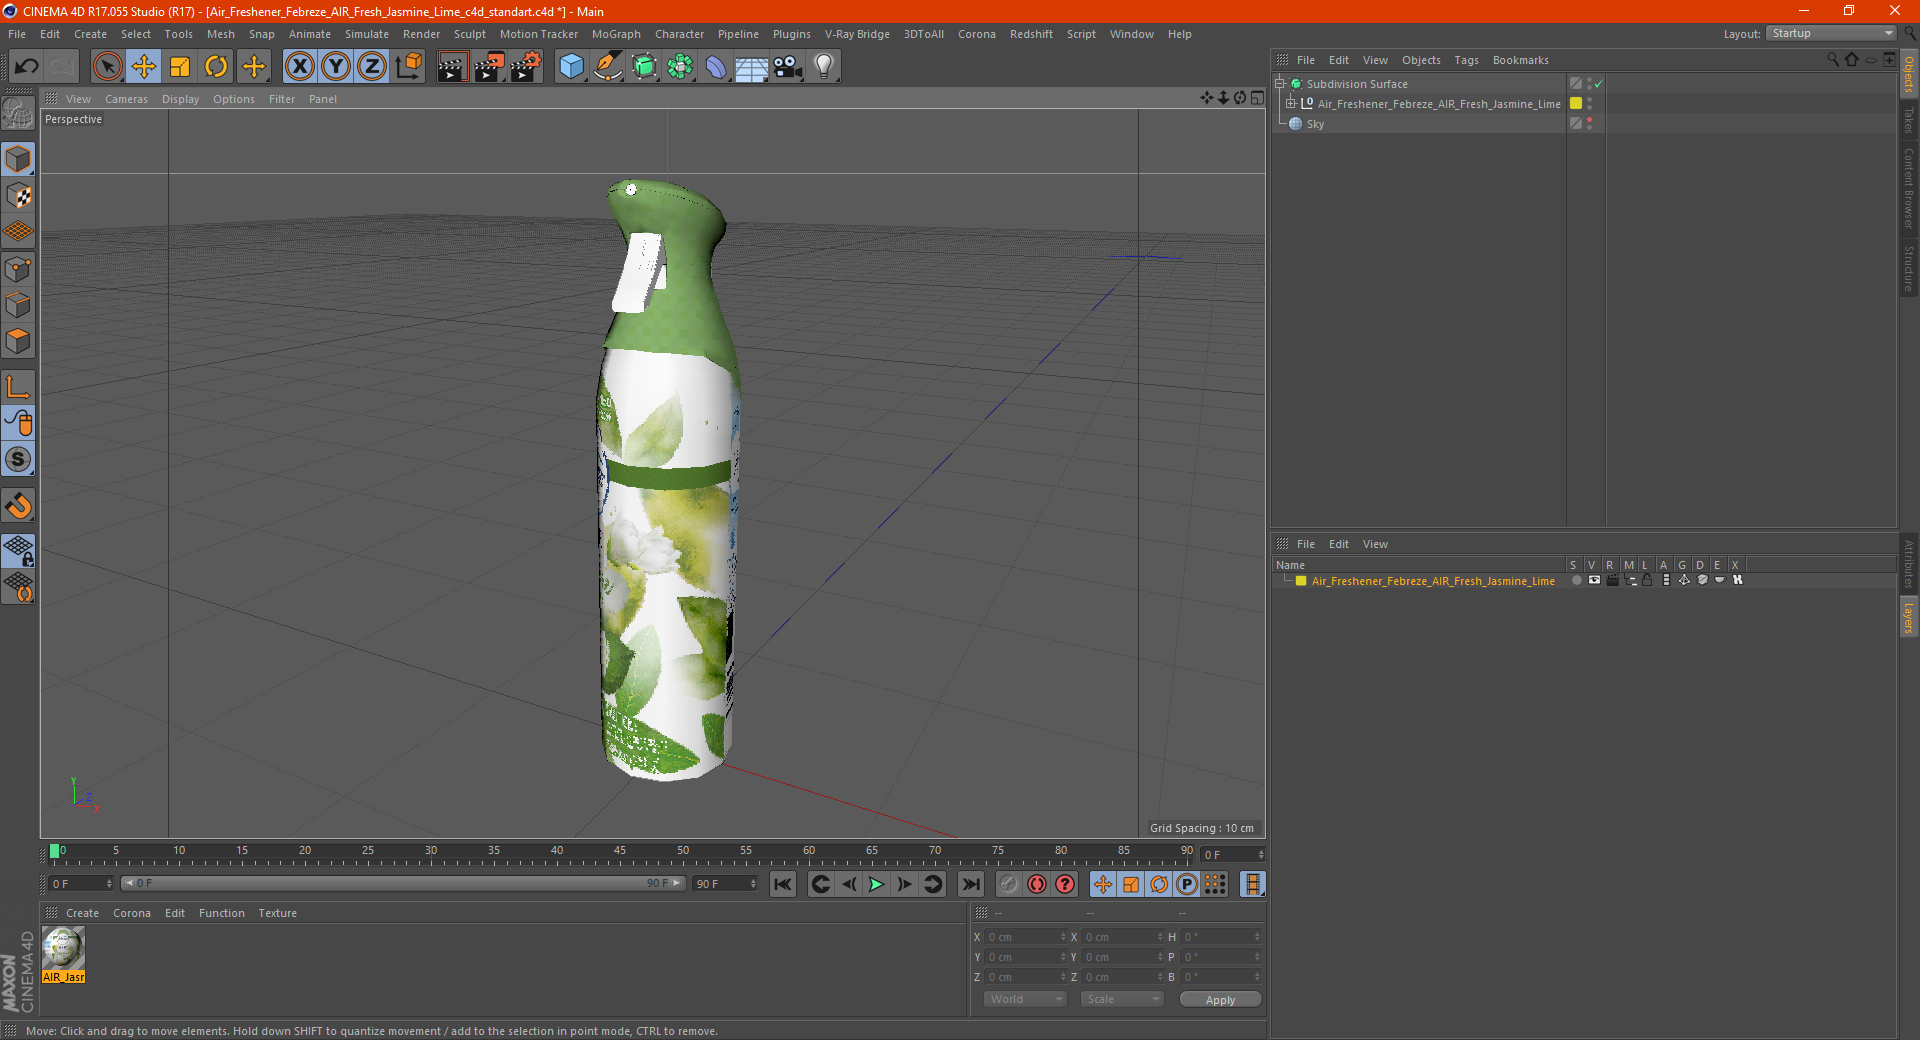Open the Simulate menu
This screenshot has width=1920, height=1040.
click(x=367, y=34)
